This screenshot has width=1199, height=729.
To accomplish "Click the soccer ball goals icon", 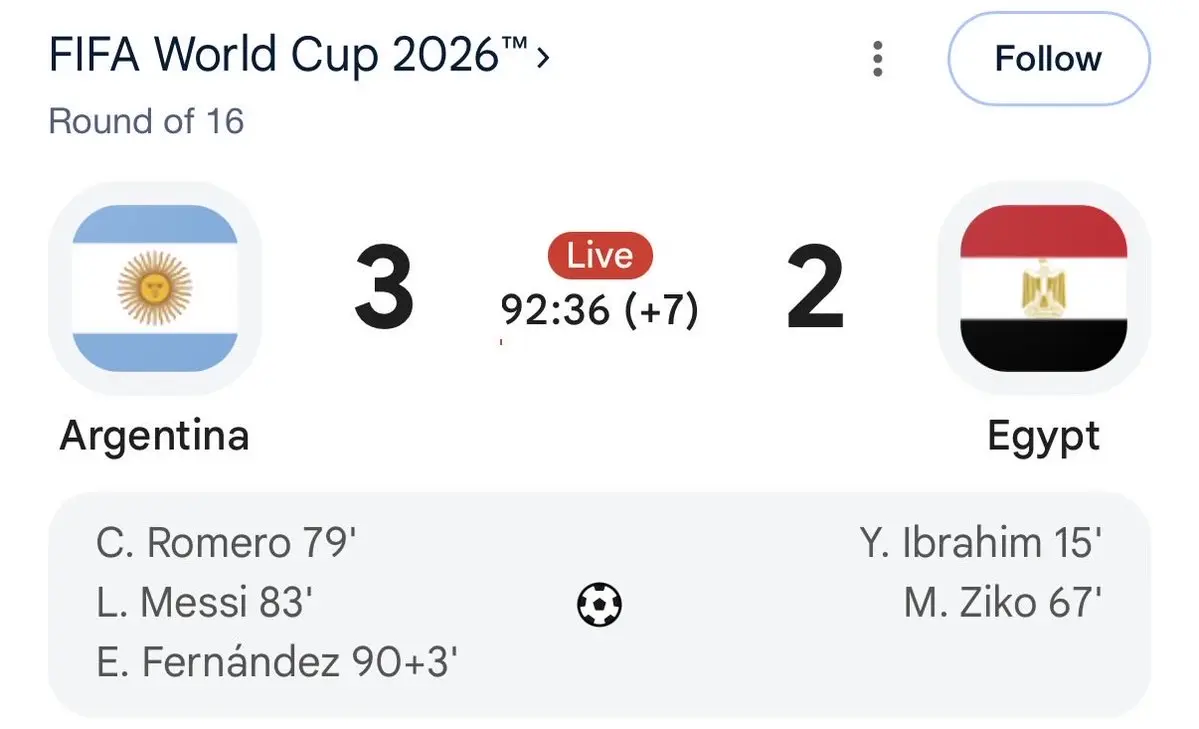I will (x=599, y=604).
